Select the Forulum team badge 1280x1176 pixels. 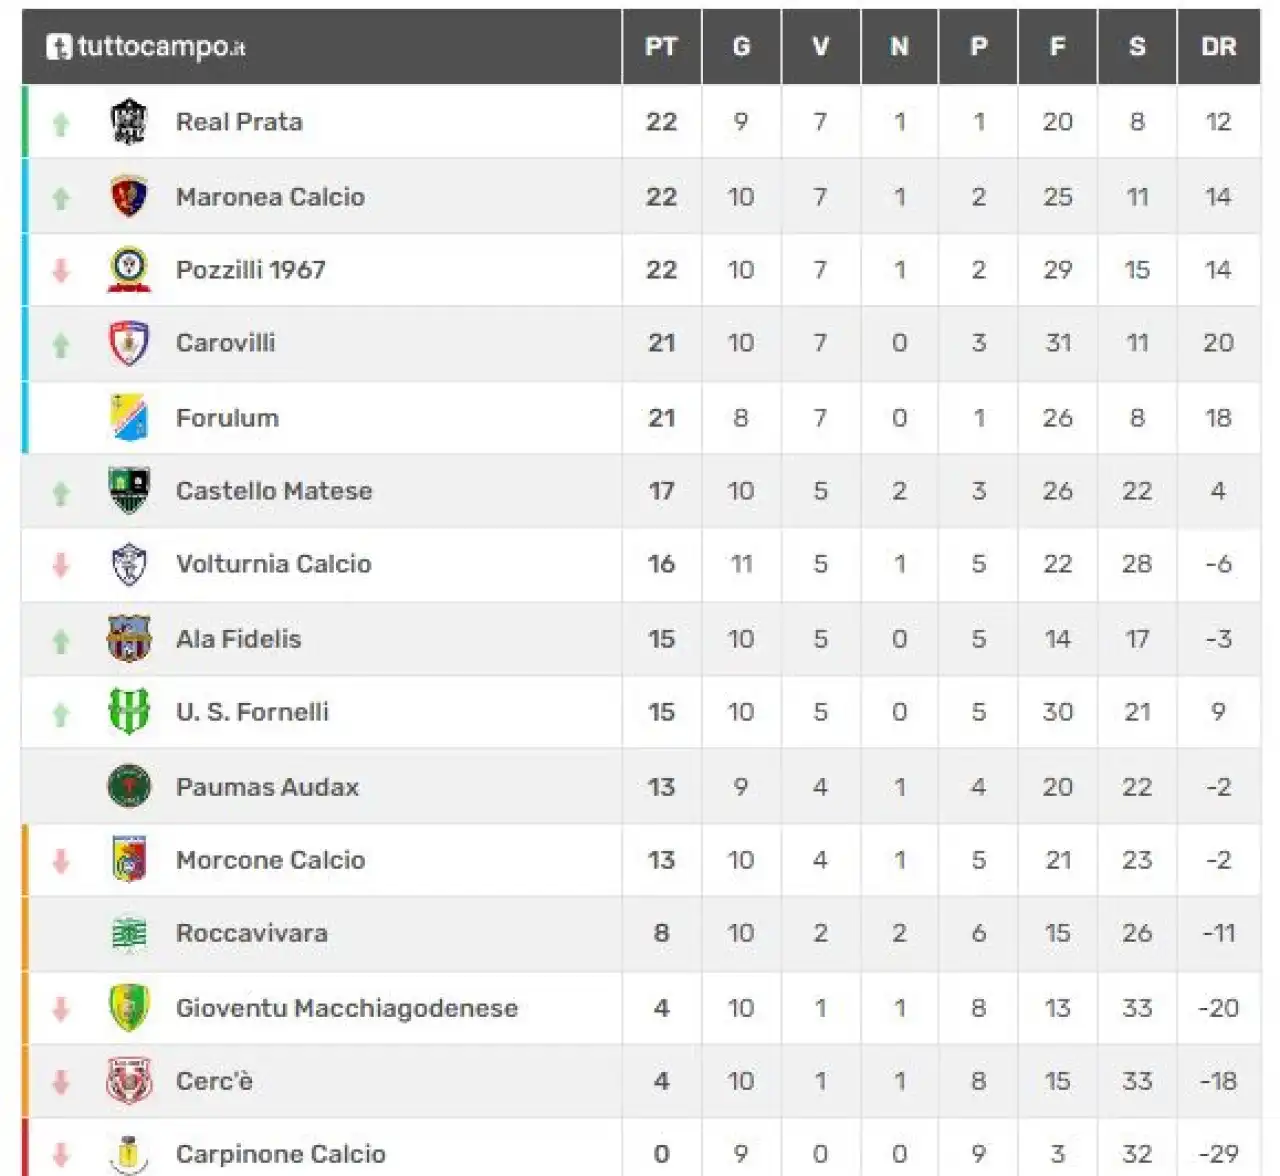[128, 417]
